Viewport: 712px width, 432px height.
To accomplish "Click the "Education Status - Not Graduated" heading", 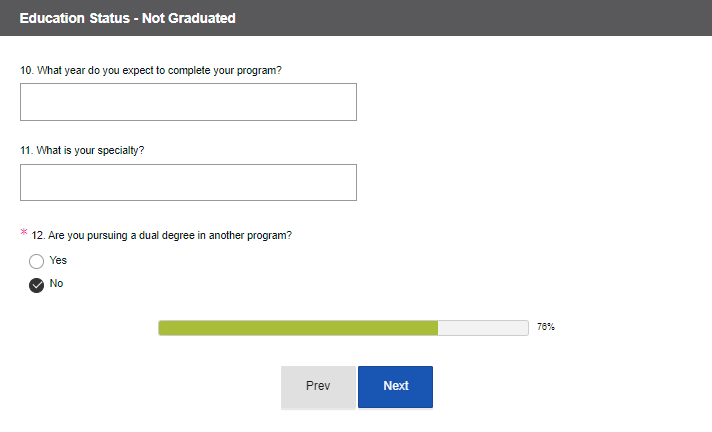I will (128, 18).
